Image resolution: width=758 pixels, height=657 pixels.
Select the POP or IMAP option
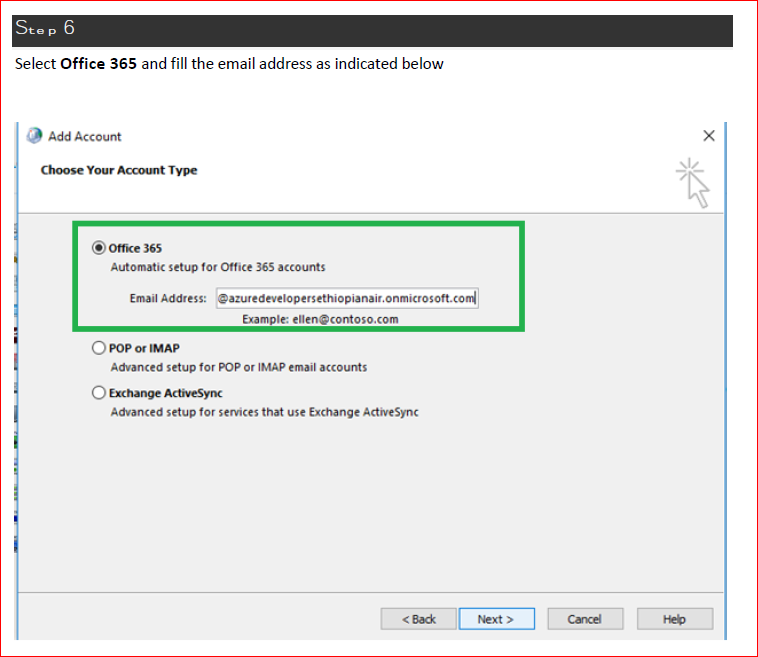(x=99, y=348)
